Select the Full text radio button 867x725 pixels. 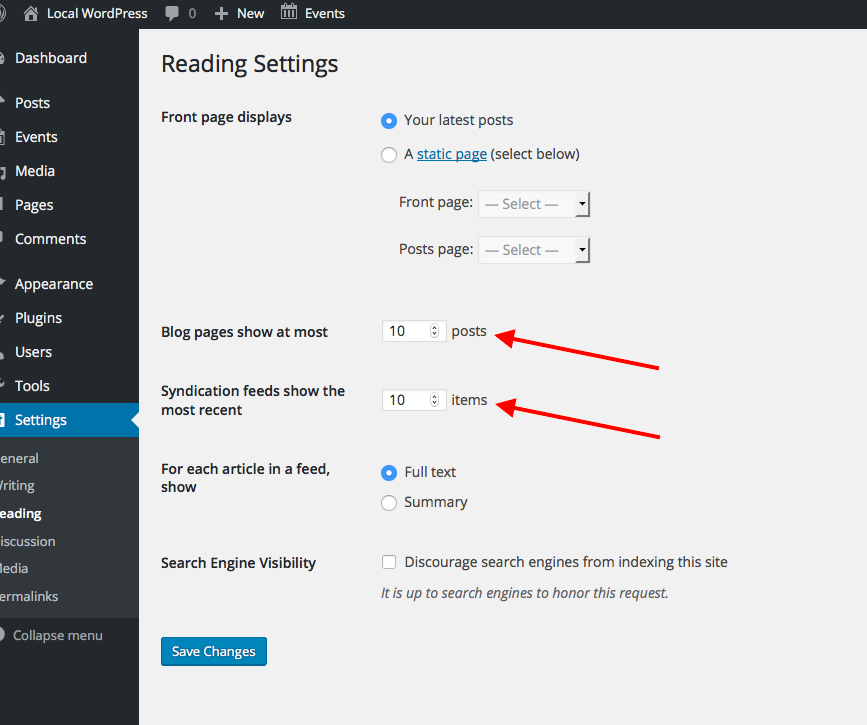click(x=389, y=472)
